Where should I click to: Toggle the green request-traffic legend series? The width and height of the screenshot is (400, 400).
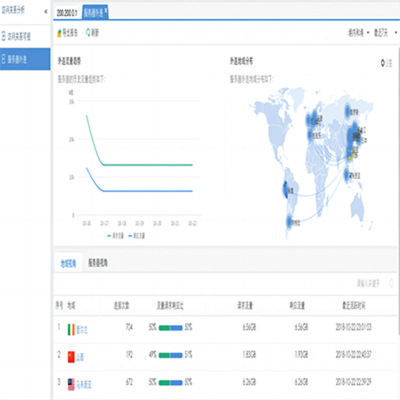tap(115, 236)
